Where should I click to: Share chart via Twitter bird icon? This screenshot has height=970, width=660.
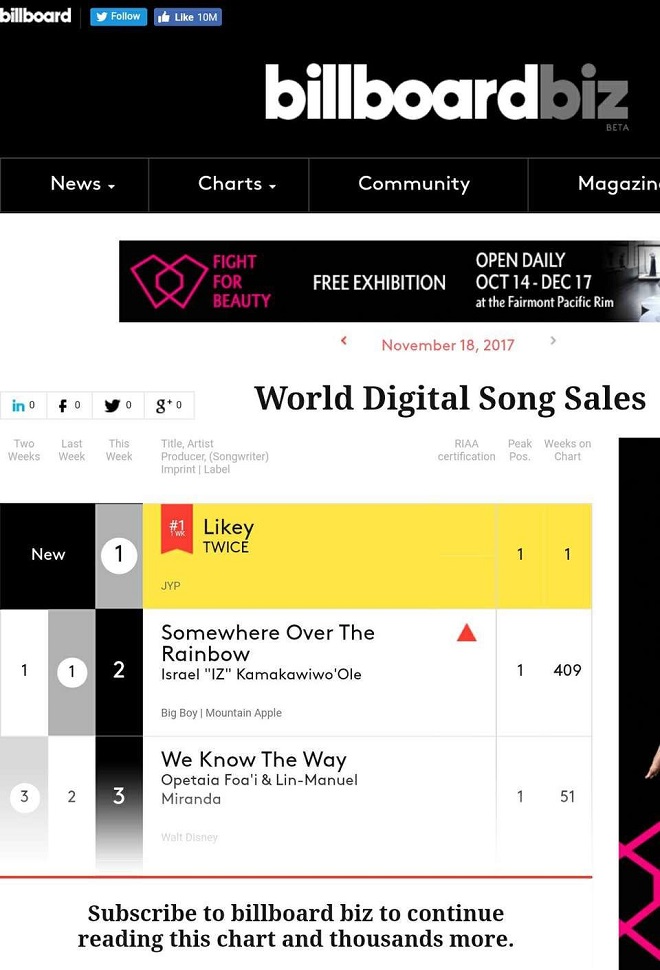(x=118, y=405)
